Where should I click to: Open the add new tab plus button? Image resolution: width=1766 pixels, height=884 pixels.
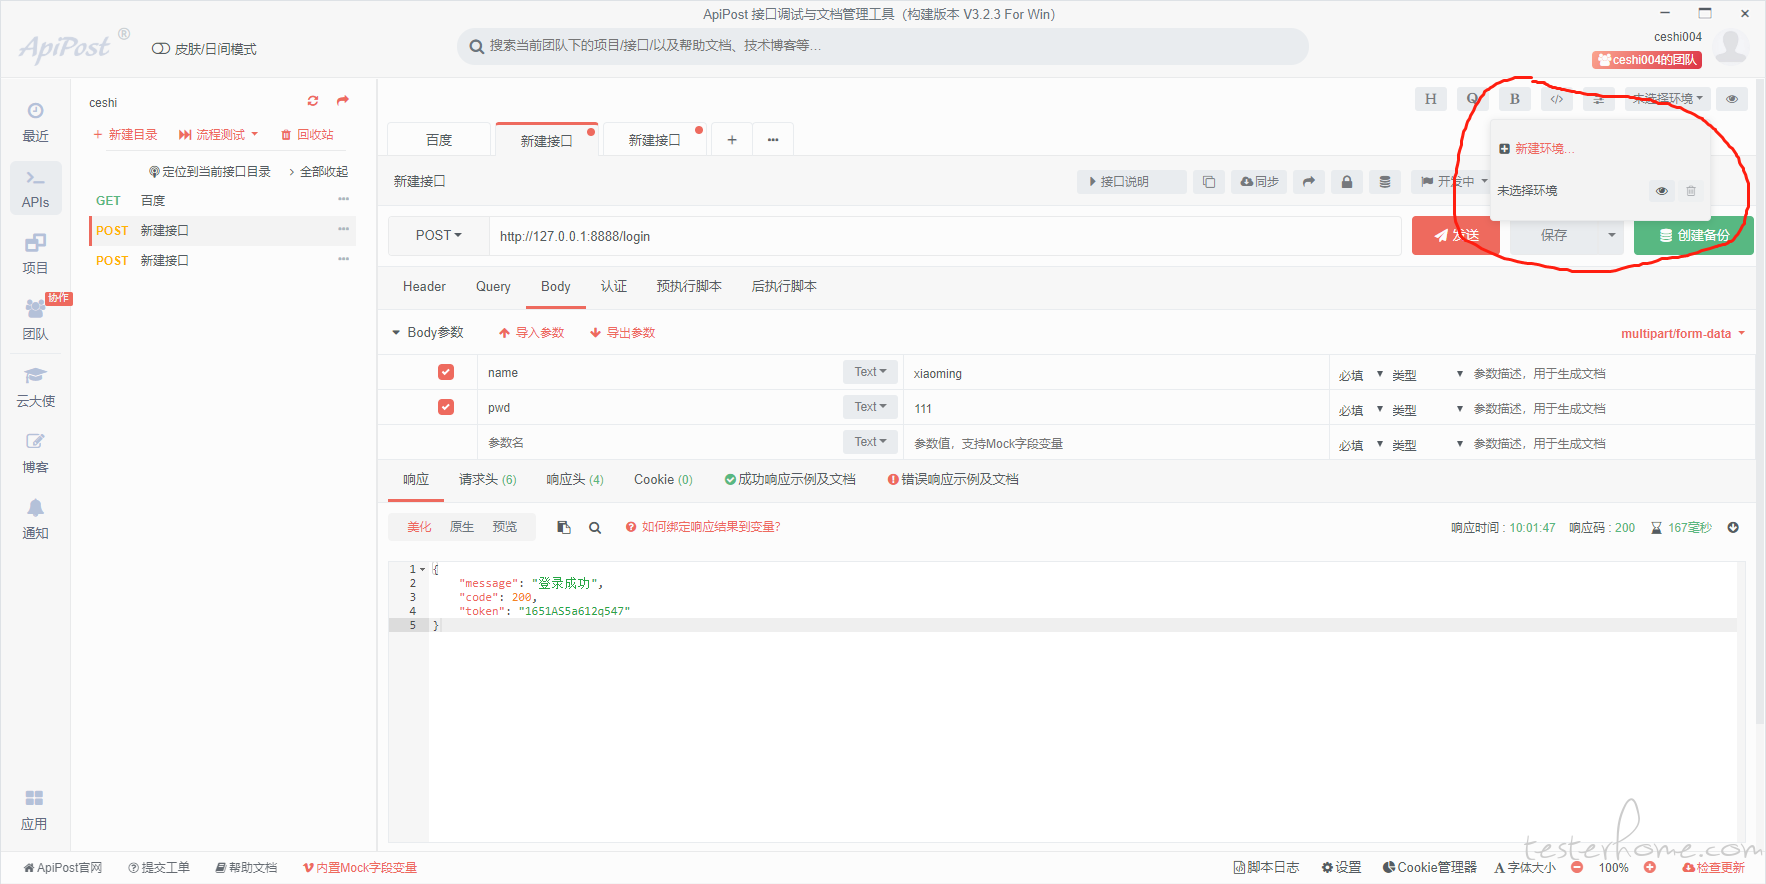coord(732,140)
